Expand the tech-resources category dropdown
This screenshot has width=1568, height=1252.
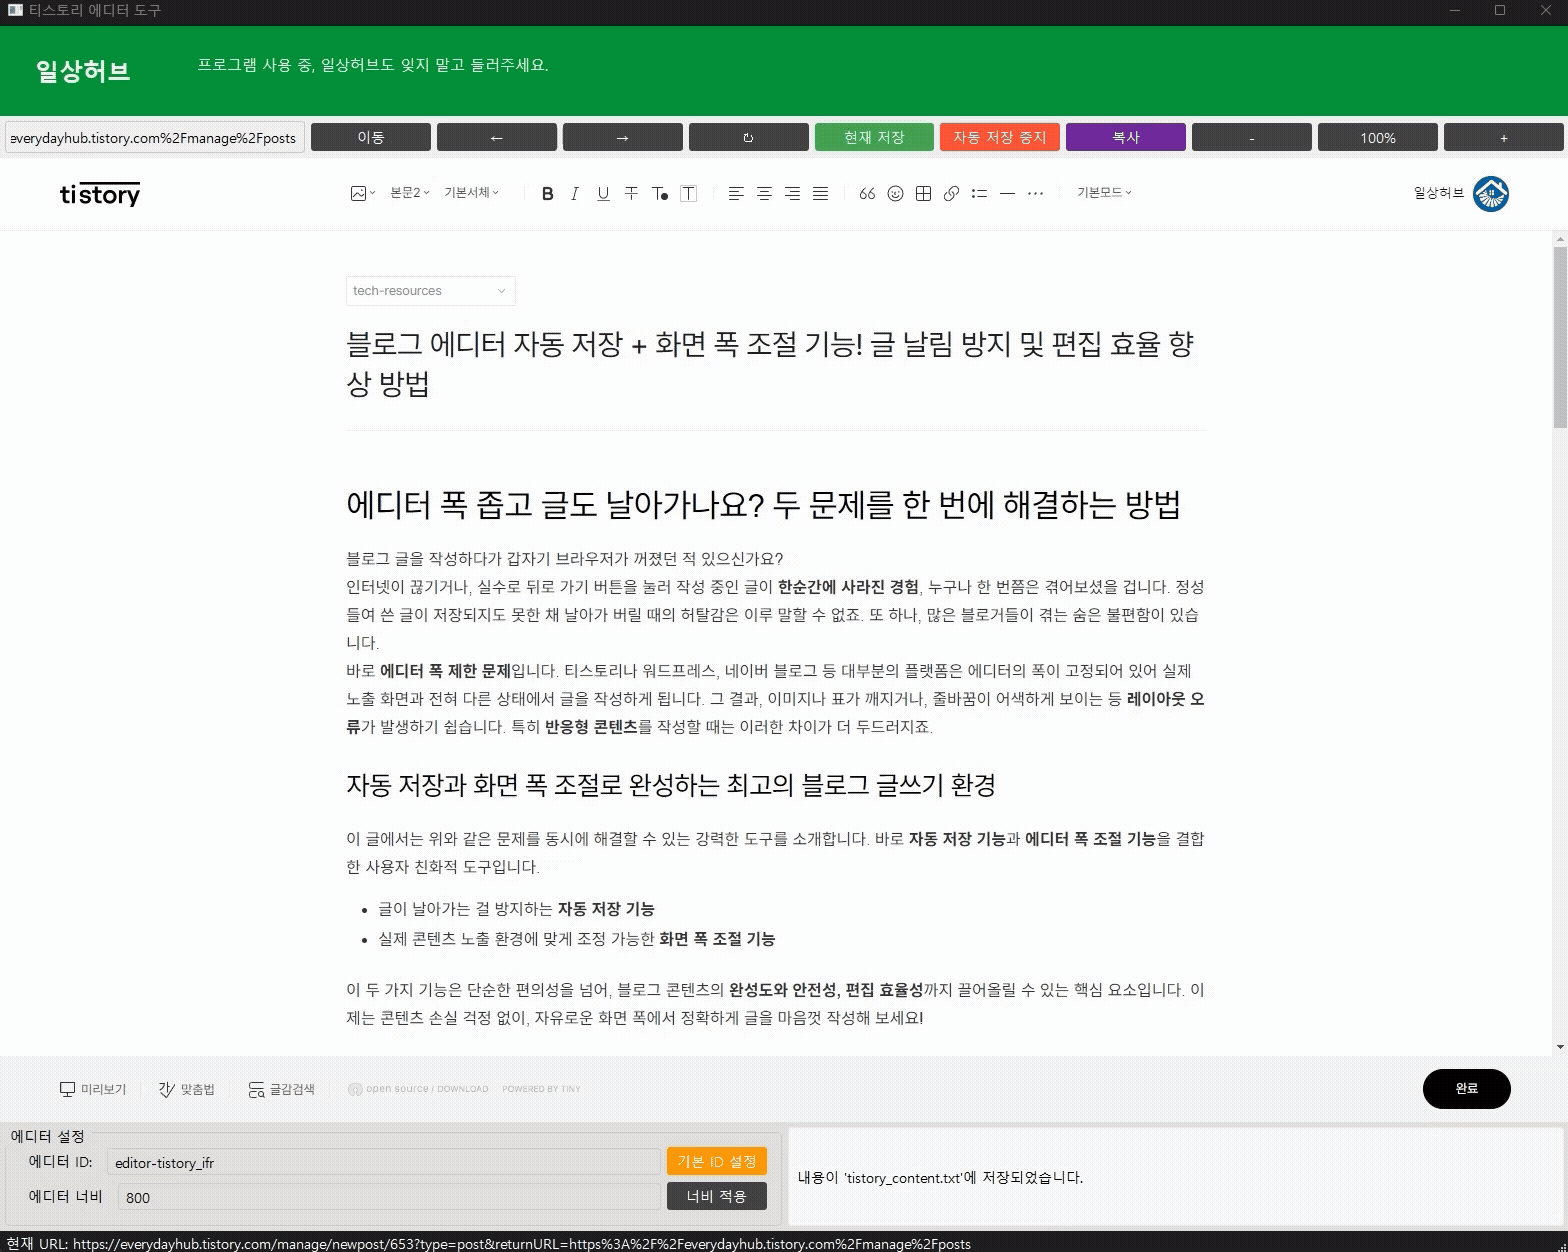430,291
